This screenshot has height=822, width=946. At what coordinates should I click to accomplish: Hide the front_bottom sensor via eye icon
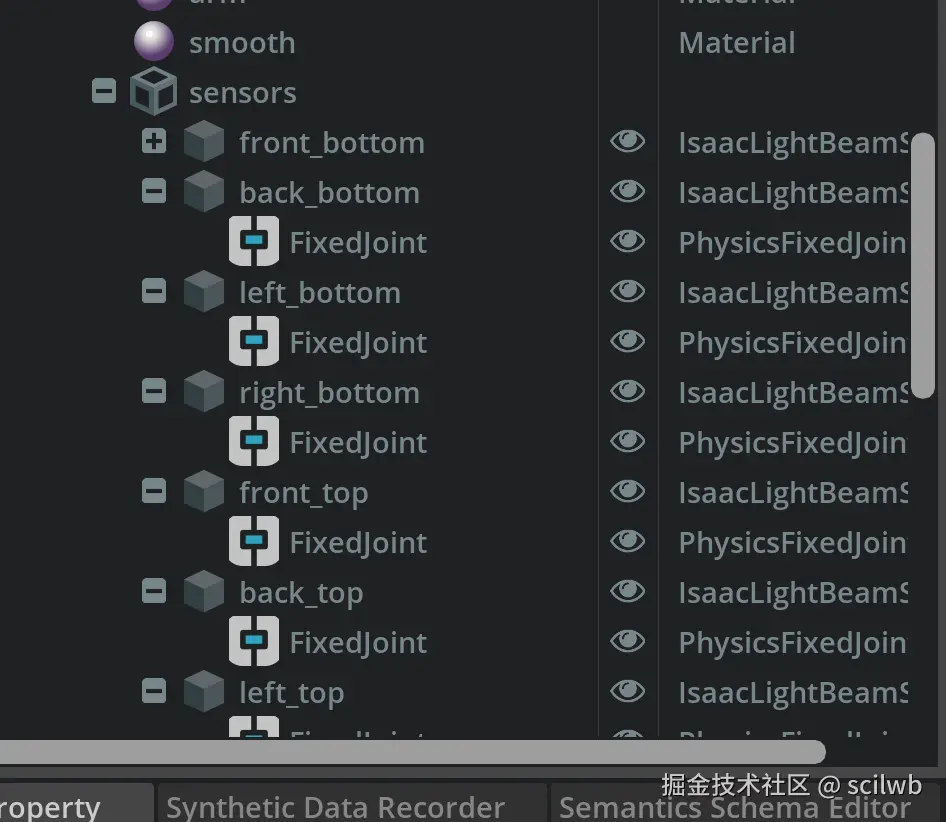[627, 142]
